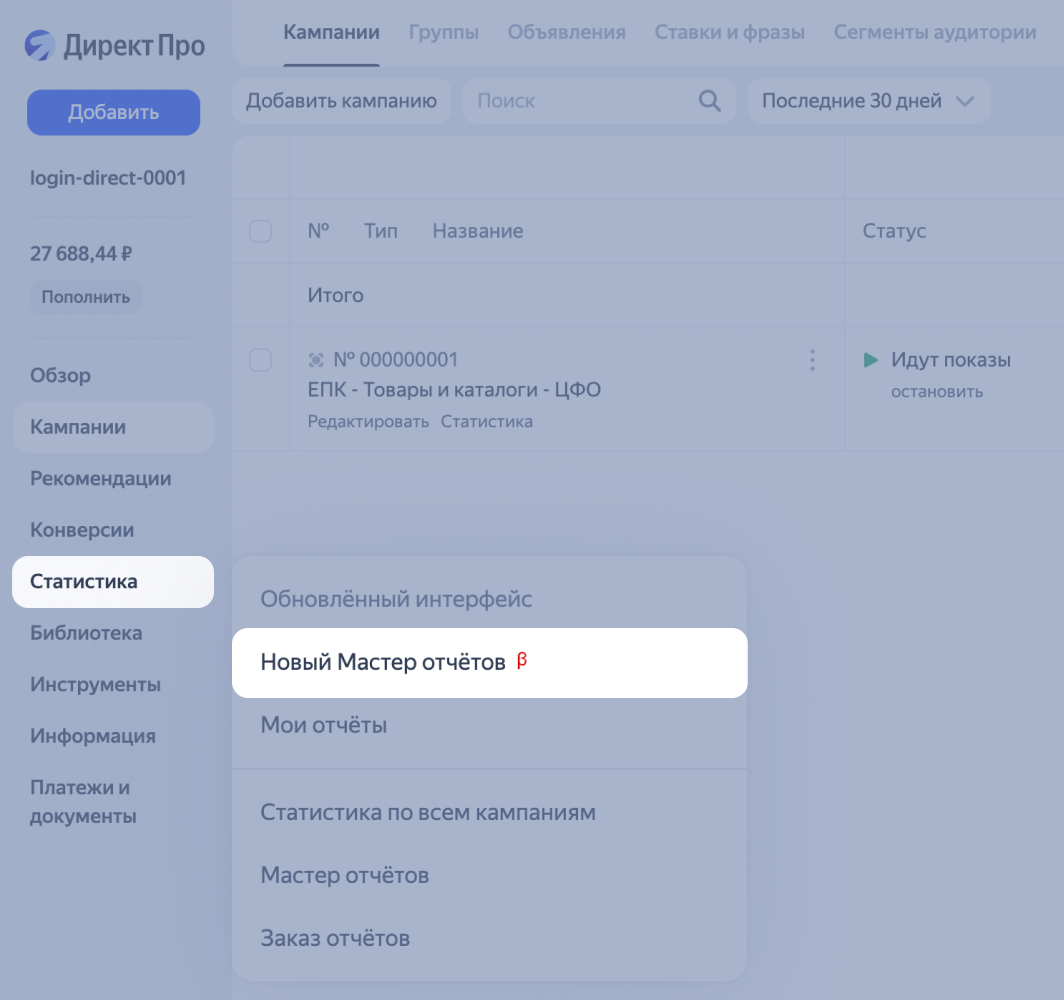Open the Статистика sidebar submenu
The height and width of the screenshot is (1000, 1064).
click(x=113, y=582)
